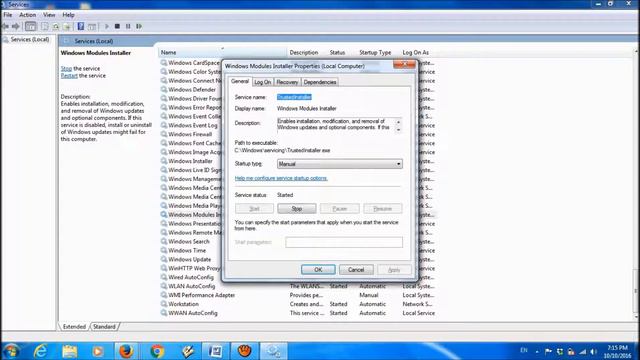Open Windows Explorer folder on taskbar
Screen dimensions: 640x360
coord(70,351)
